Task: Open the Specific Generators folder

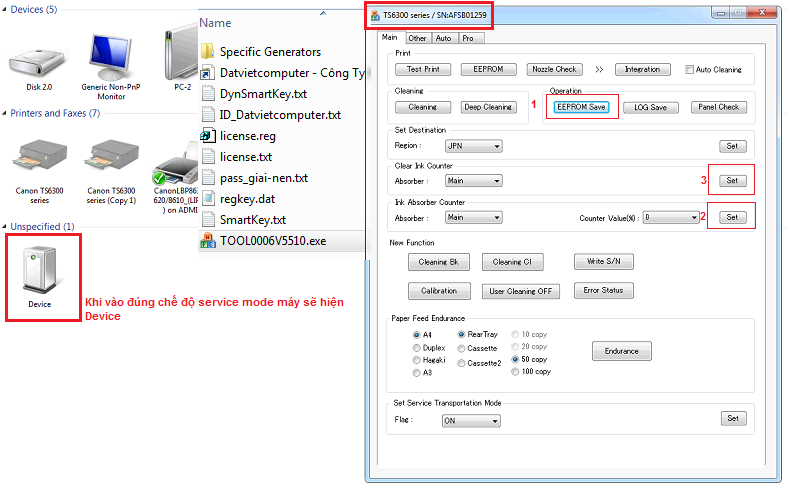Action: click(x=270, y=52)
